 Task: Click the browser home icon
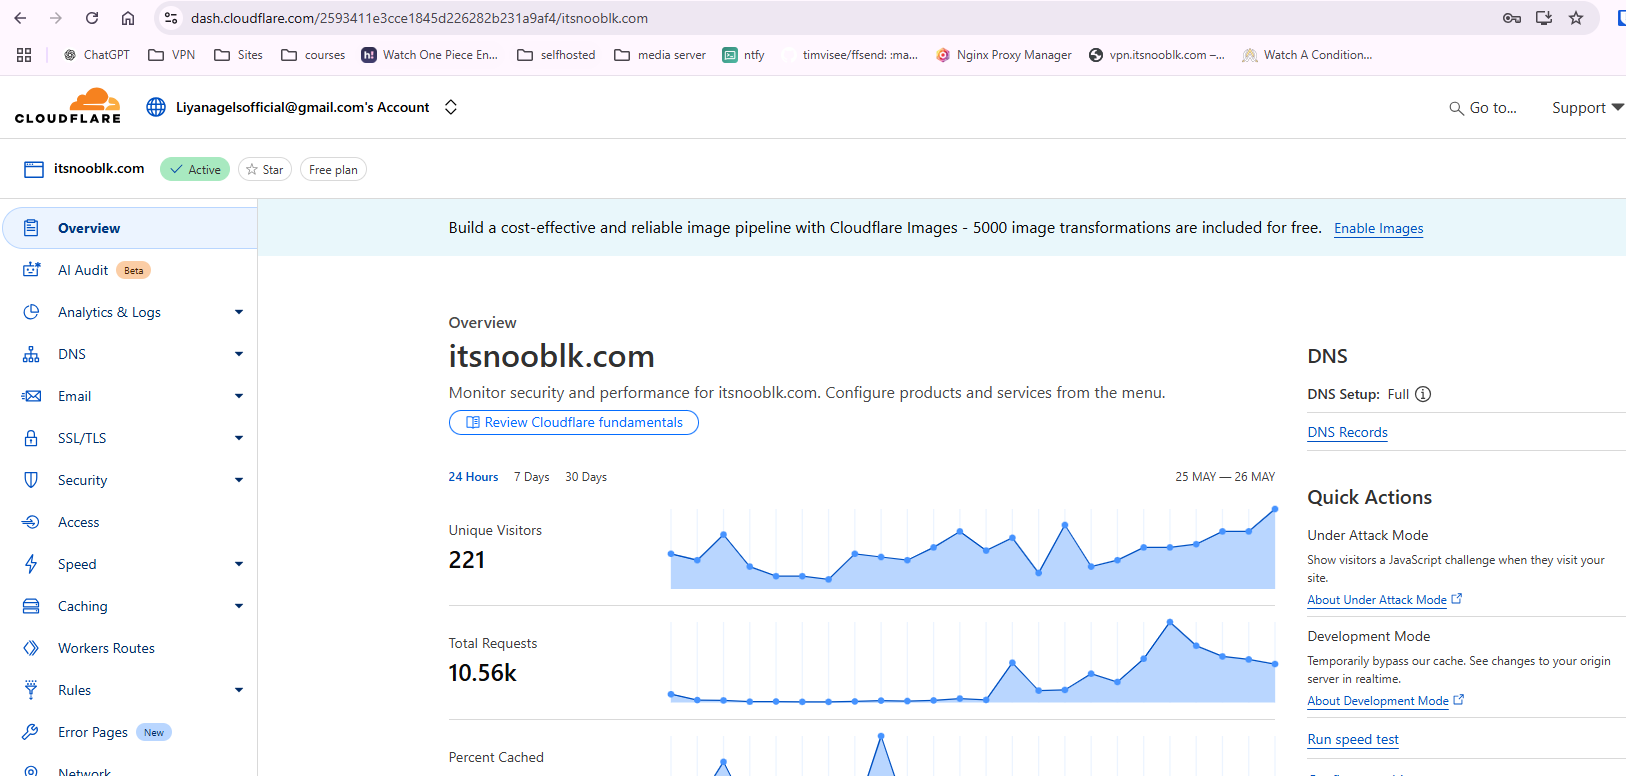coord(128,18)
